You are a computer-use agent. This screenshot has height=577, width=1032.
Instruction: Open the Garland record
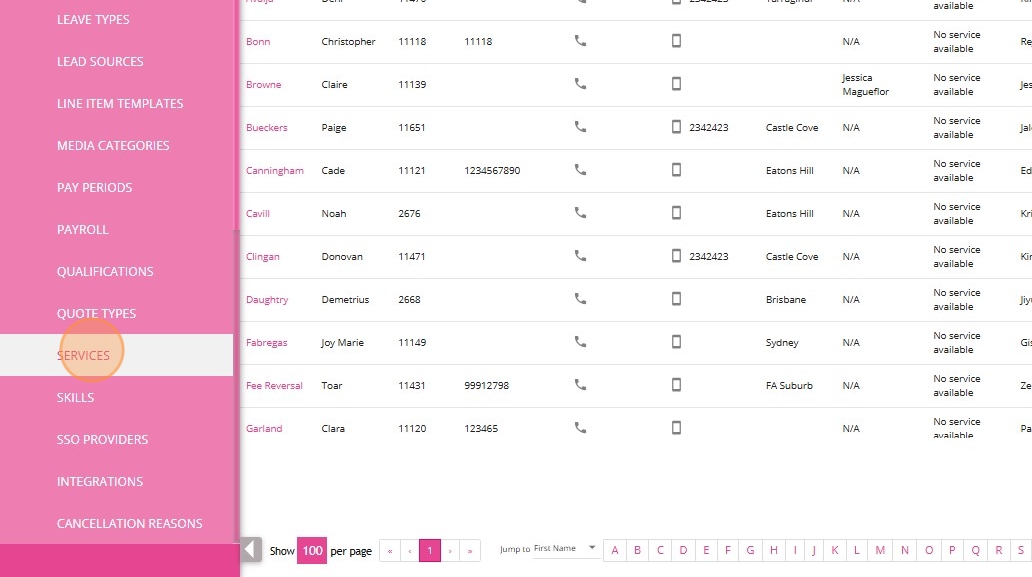264,428
